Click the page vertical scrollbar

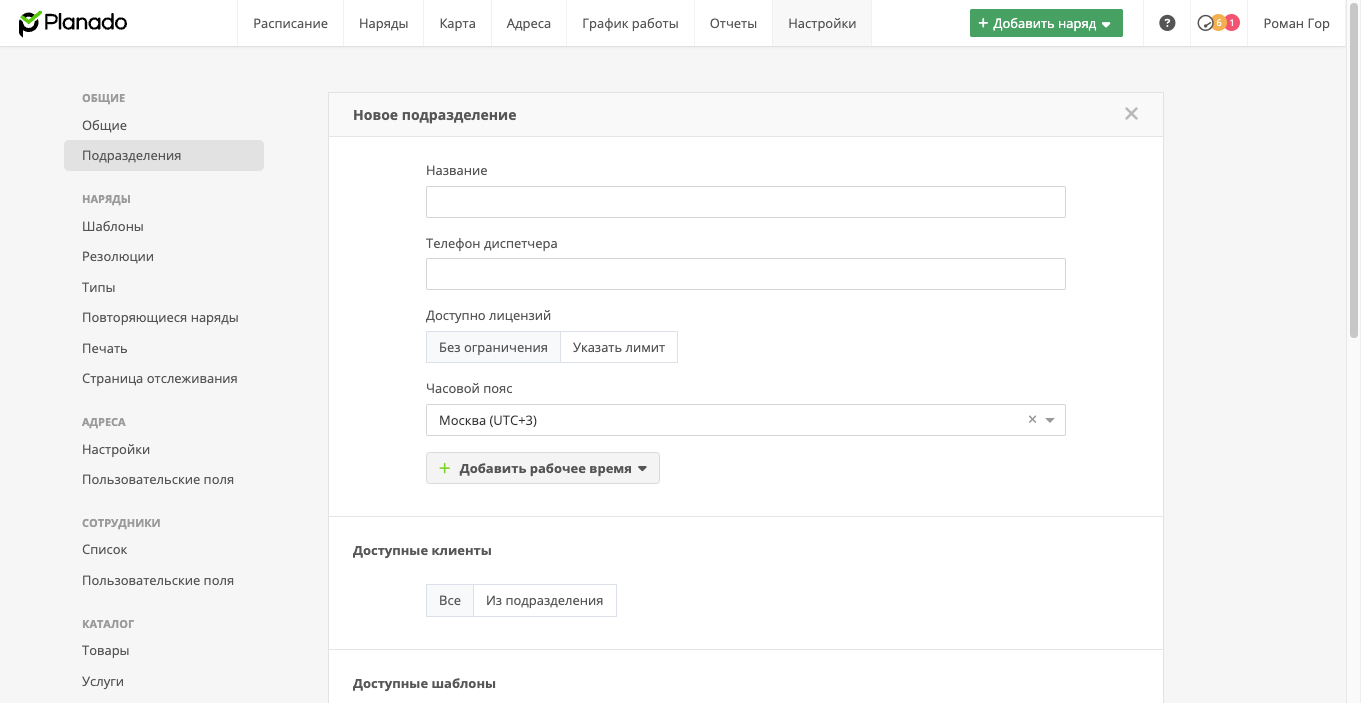(1354, 170)
